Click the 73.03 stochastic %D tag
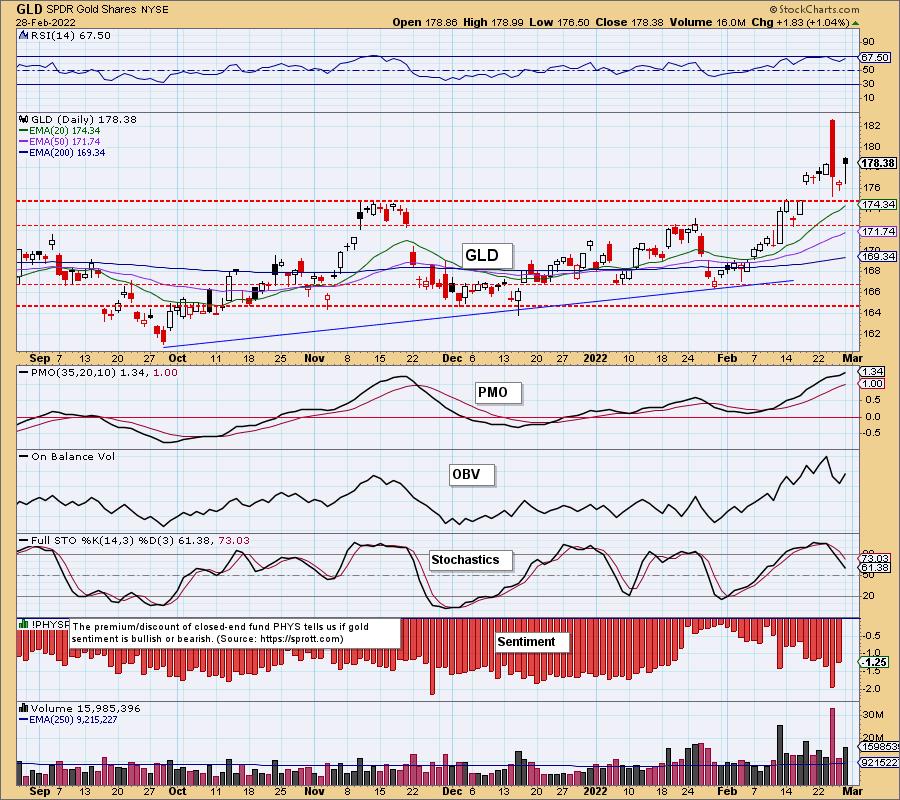Screen dimensions: 900x800 [875, 558]
